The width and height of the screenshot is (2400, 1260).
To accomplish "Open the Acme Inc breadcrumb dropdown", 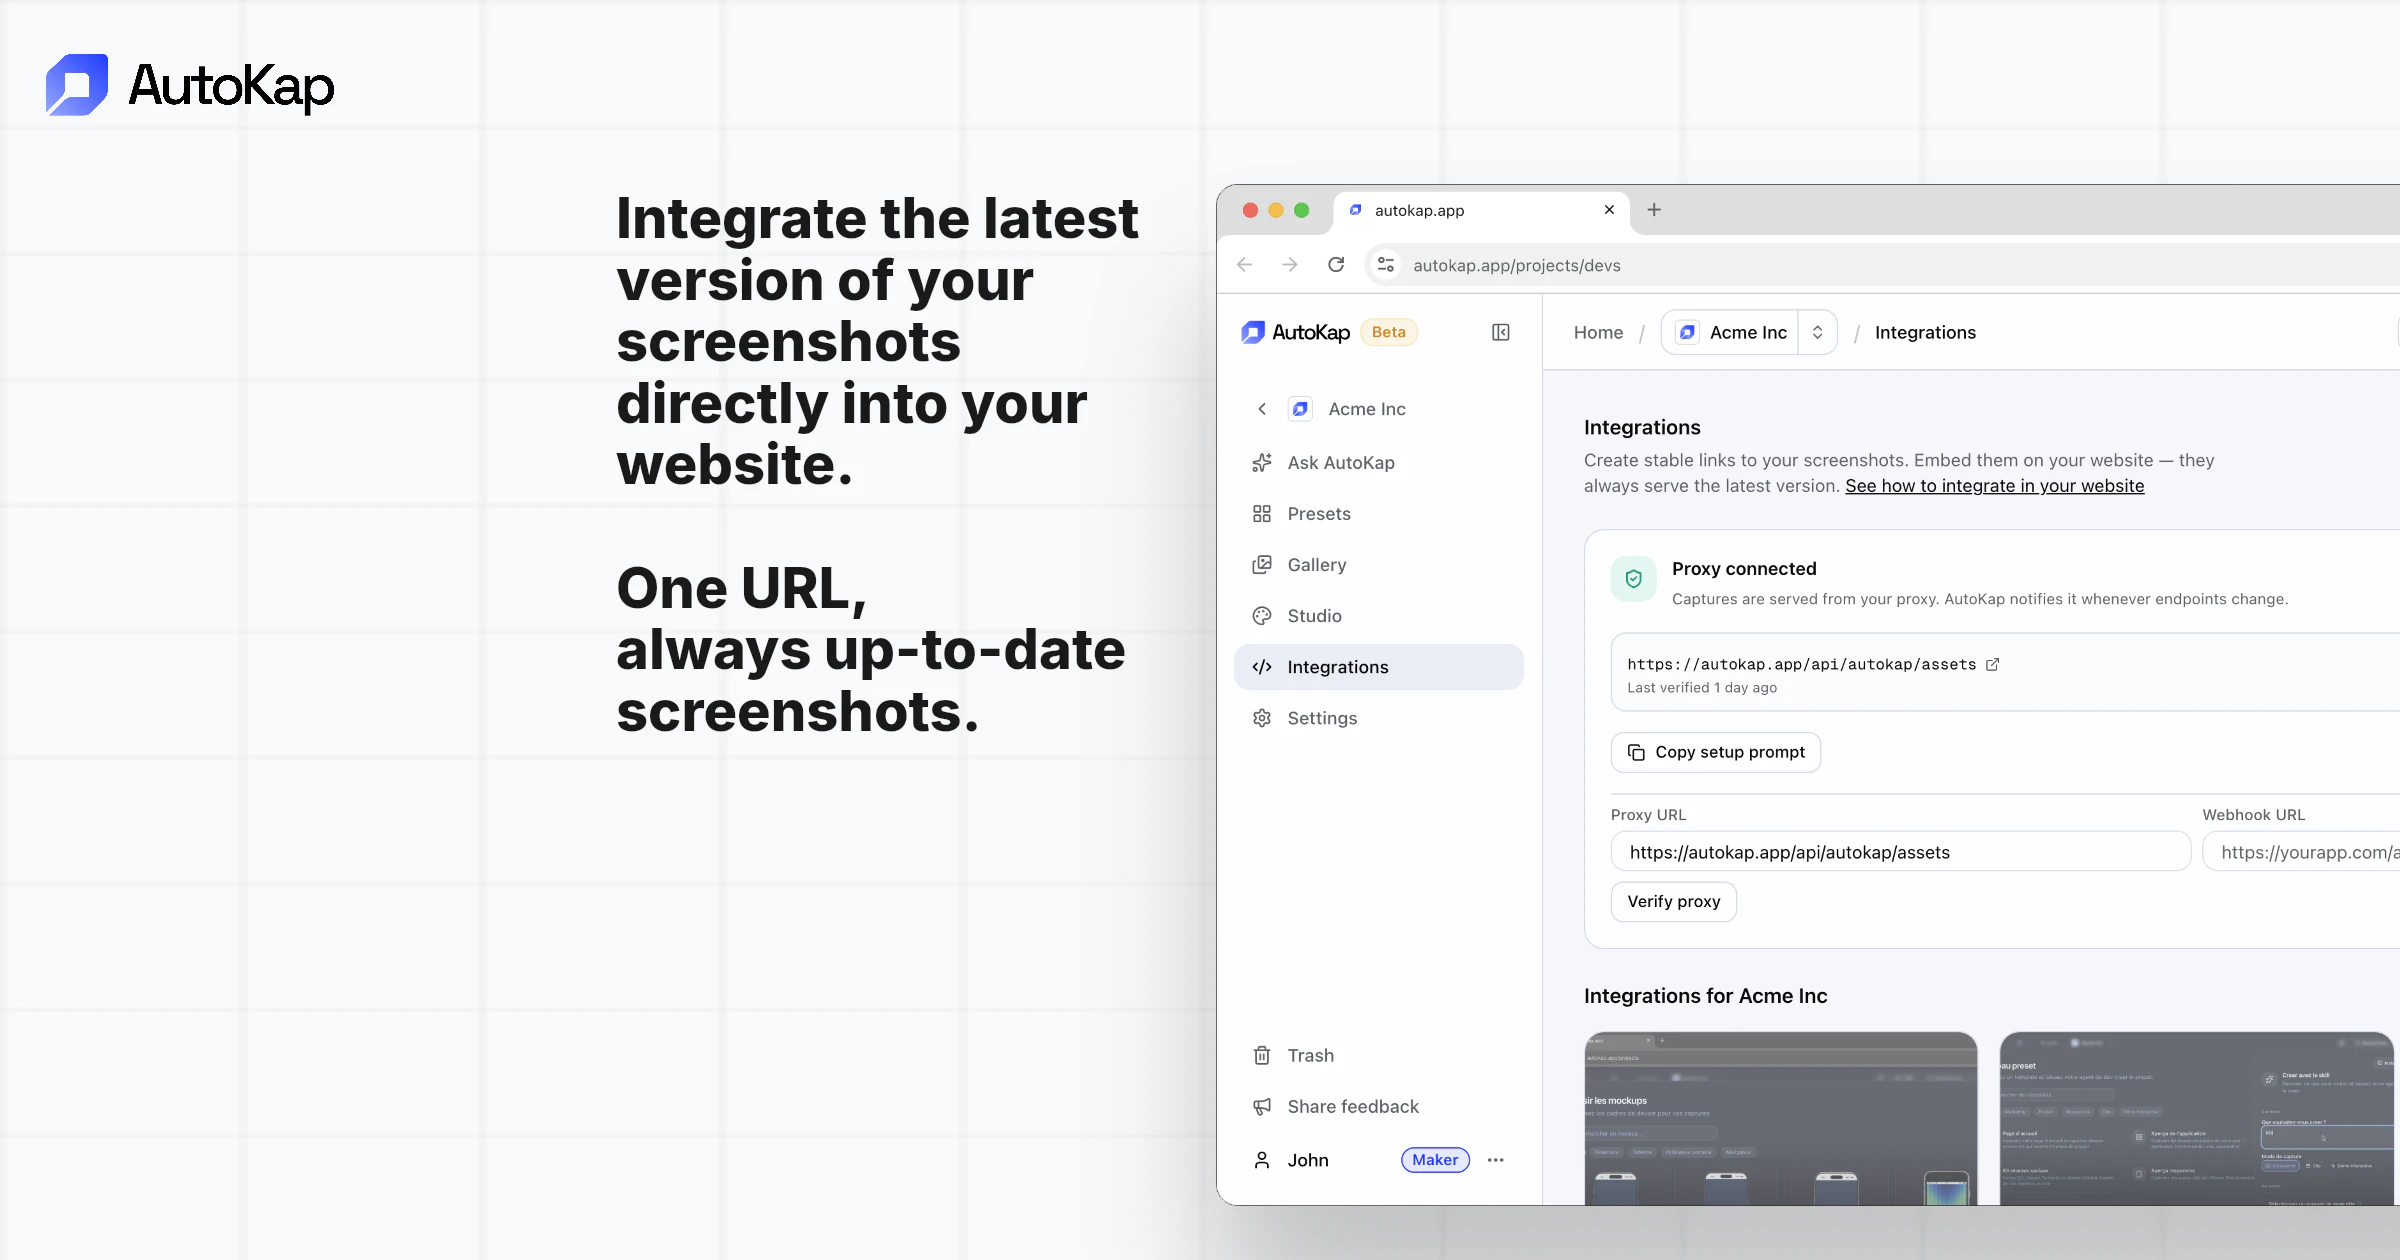I will pyautogui.click(x=1818, y=331).
